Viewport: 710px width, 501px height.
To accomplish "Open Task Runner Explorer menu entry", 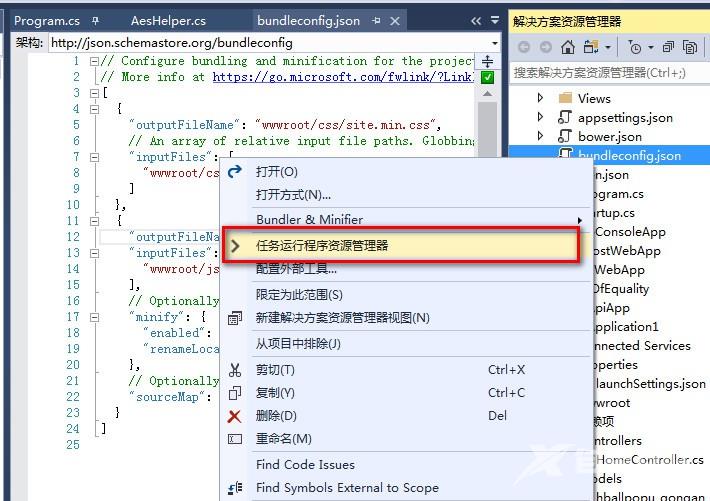I will click(400, 246).
